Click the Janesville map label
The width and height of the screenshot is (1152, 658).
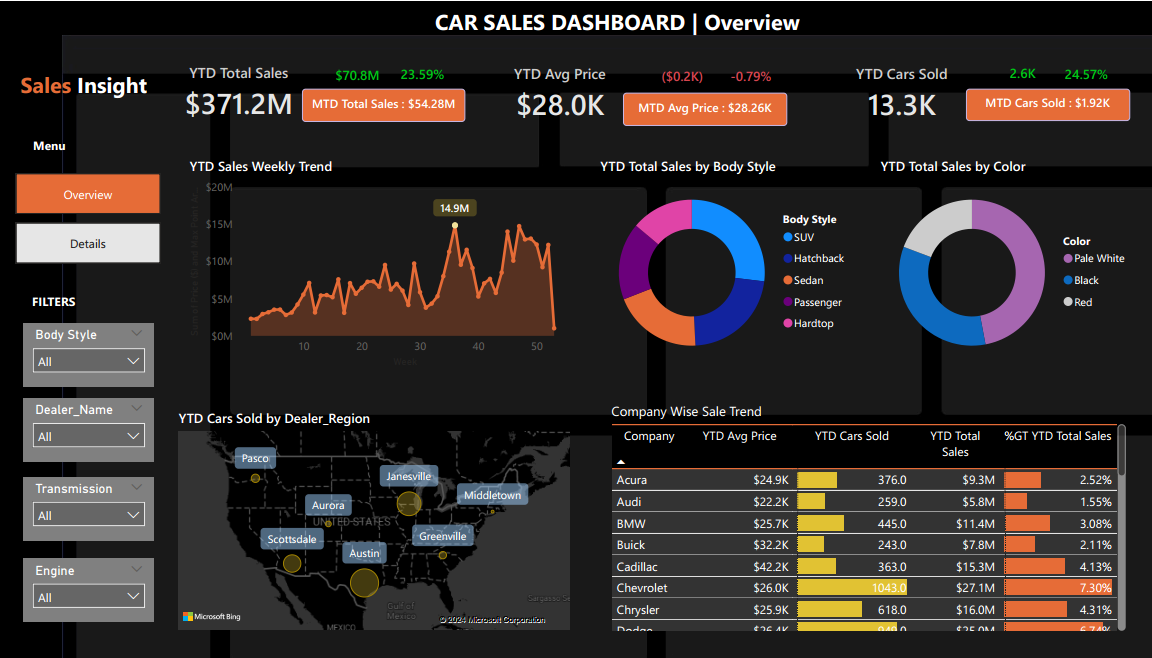coord(408,476)
